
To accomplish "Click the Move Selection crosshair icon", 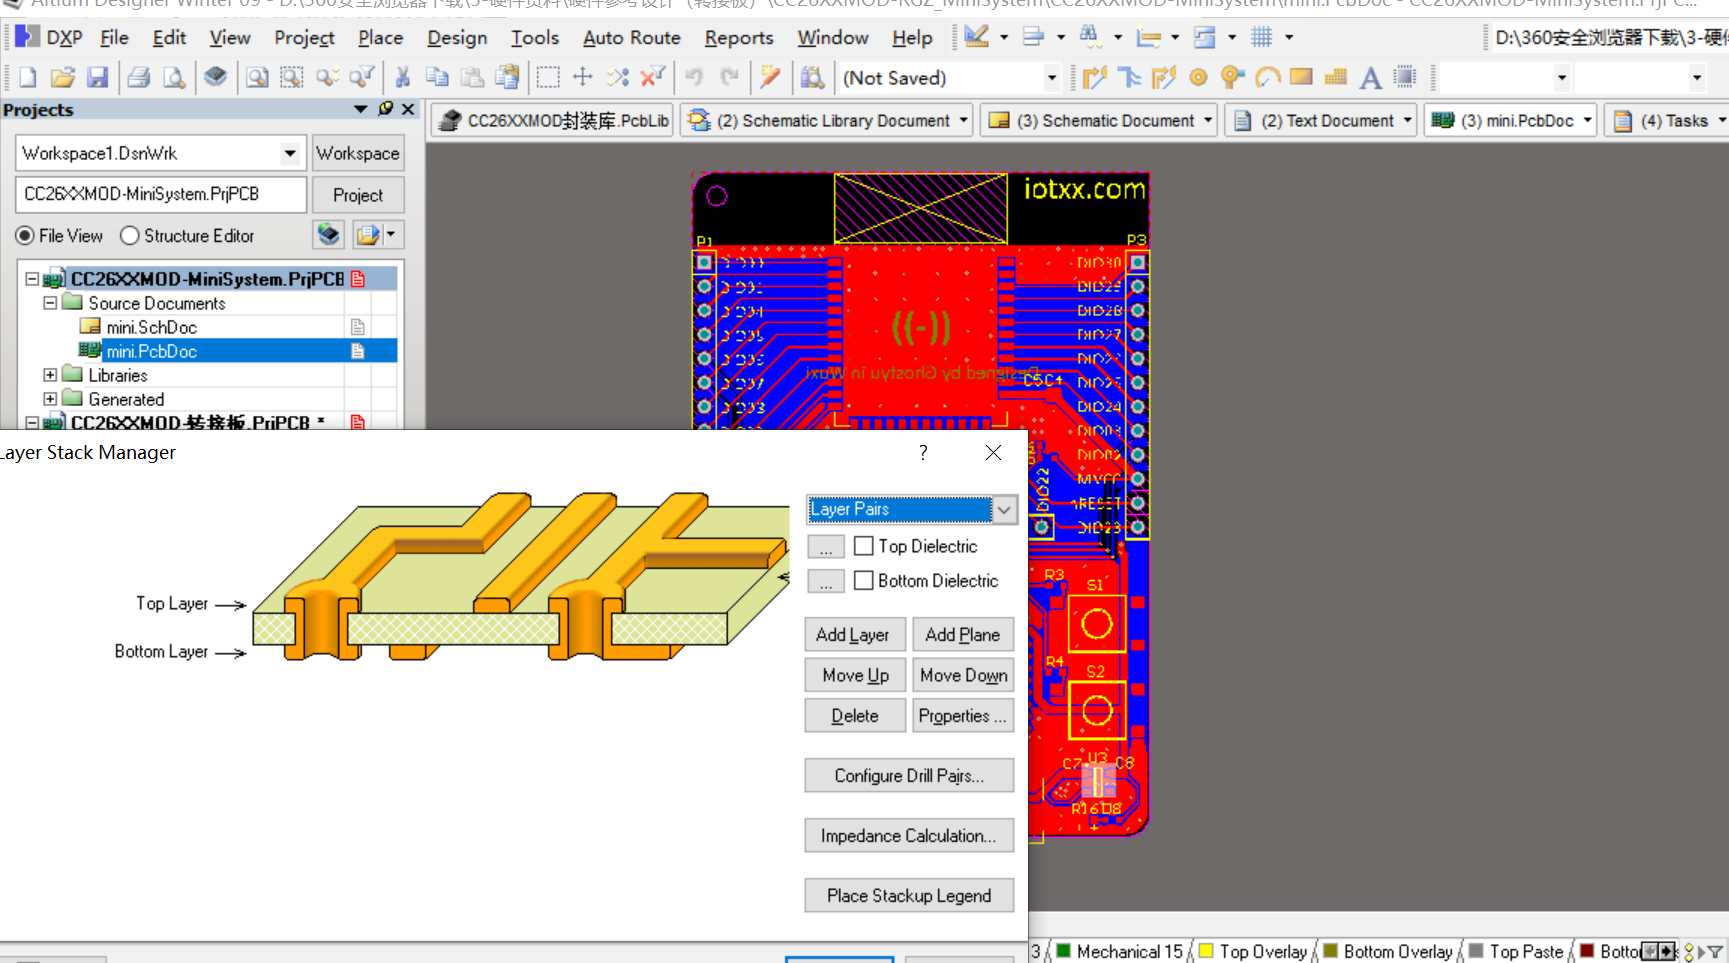I will pos(583,77).
